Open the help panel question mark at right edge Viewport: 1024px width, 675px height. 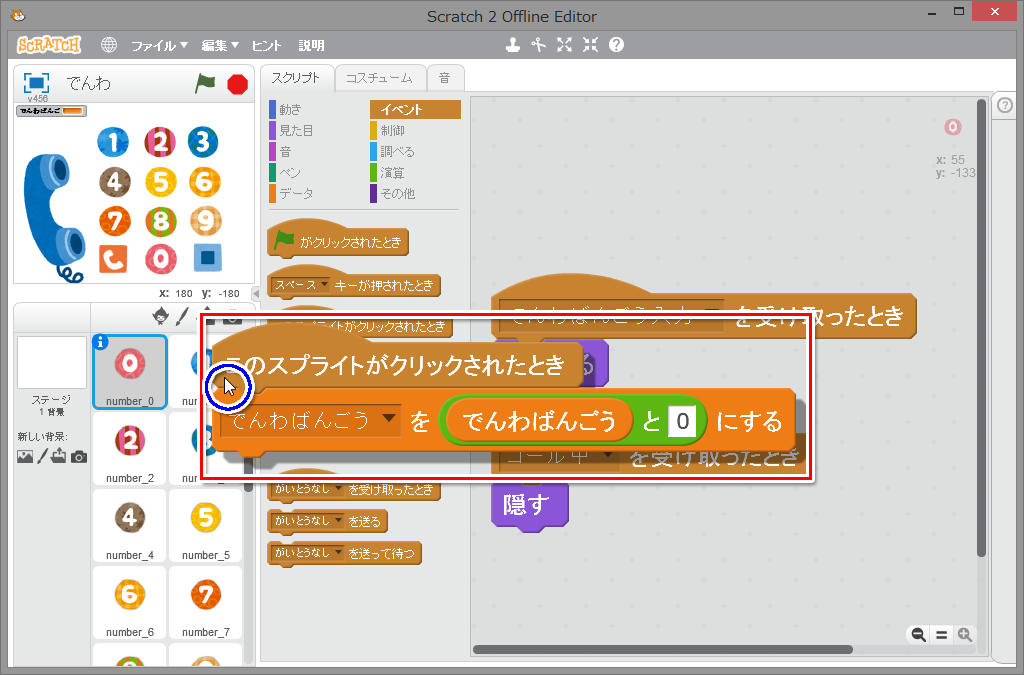(x=1005, y=105)
